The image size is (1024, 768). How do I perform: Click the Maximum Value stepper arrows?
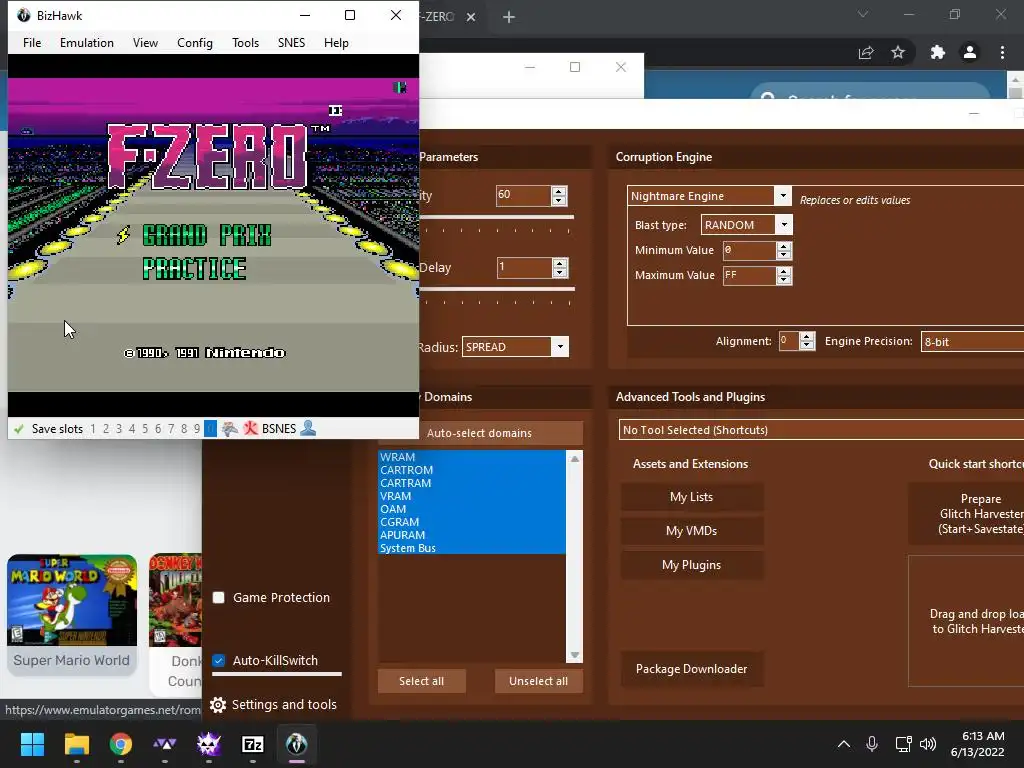tap(784, 276)
